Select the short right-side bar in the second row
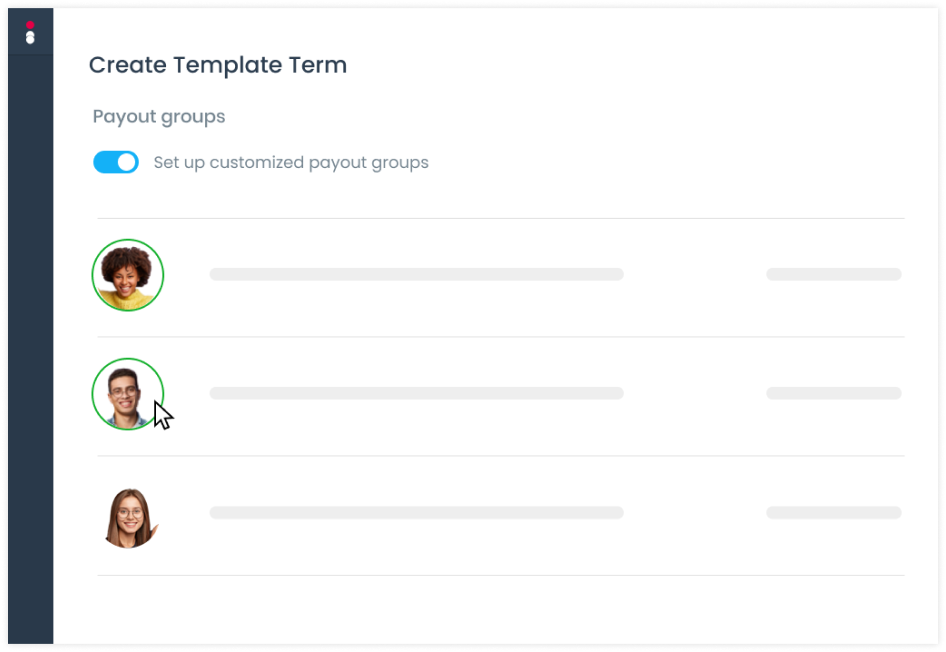 point(833,393)
